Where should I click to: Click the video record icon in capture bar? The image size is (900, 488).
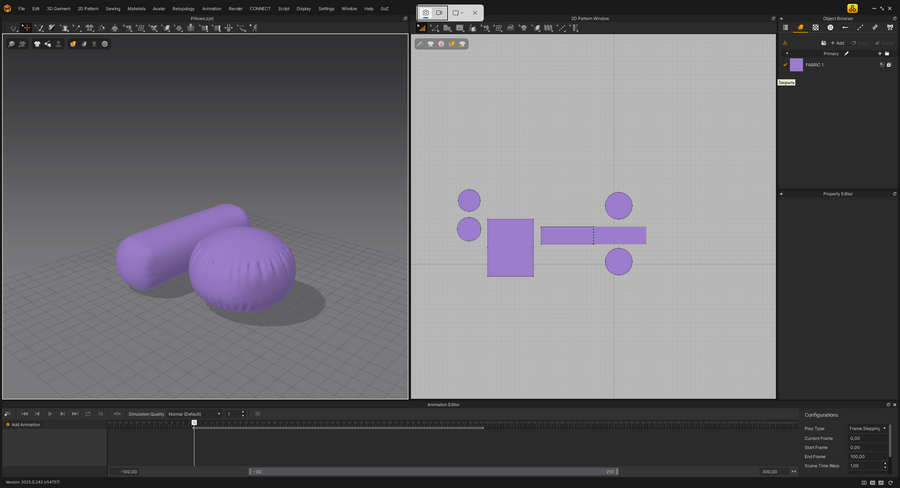[x=439, y=13]
